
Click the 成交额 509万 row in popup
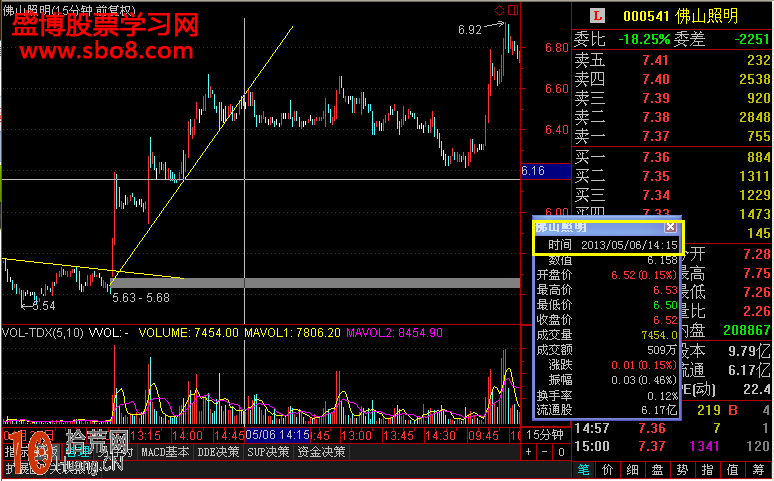(607, 350)
